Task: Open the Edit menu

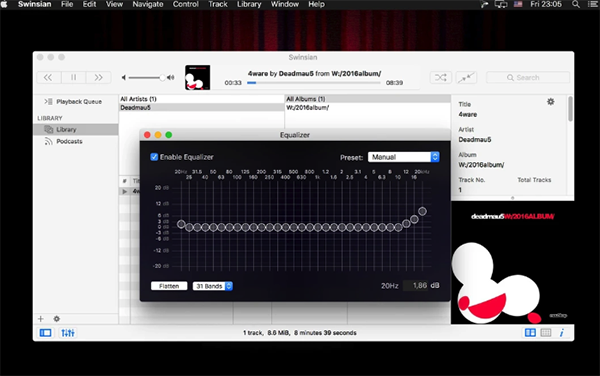Action: pos(90,4)
